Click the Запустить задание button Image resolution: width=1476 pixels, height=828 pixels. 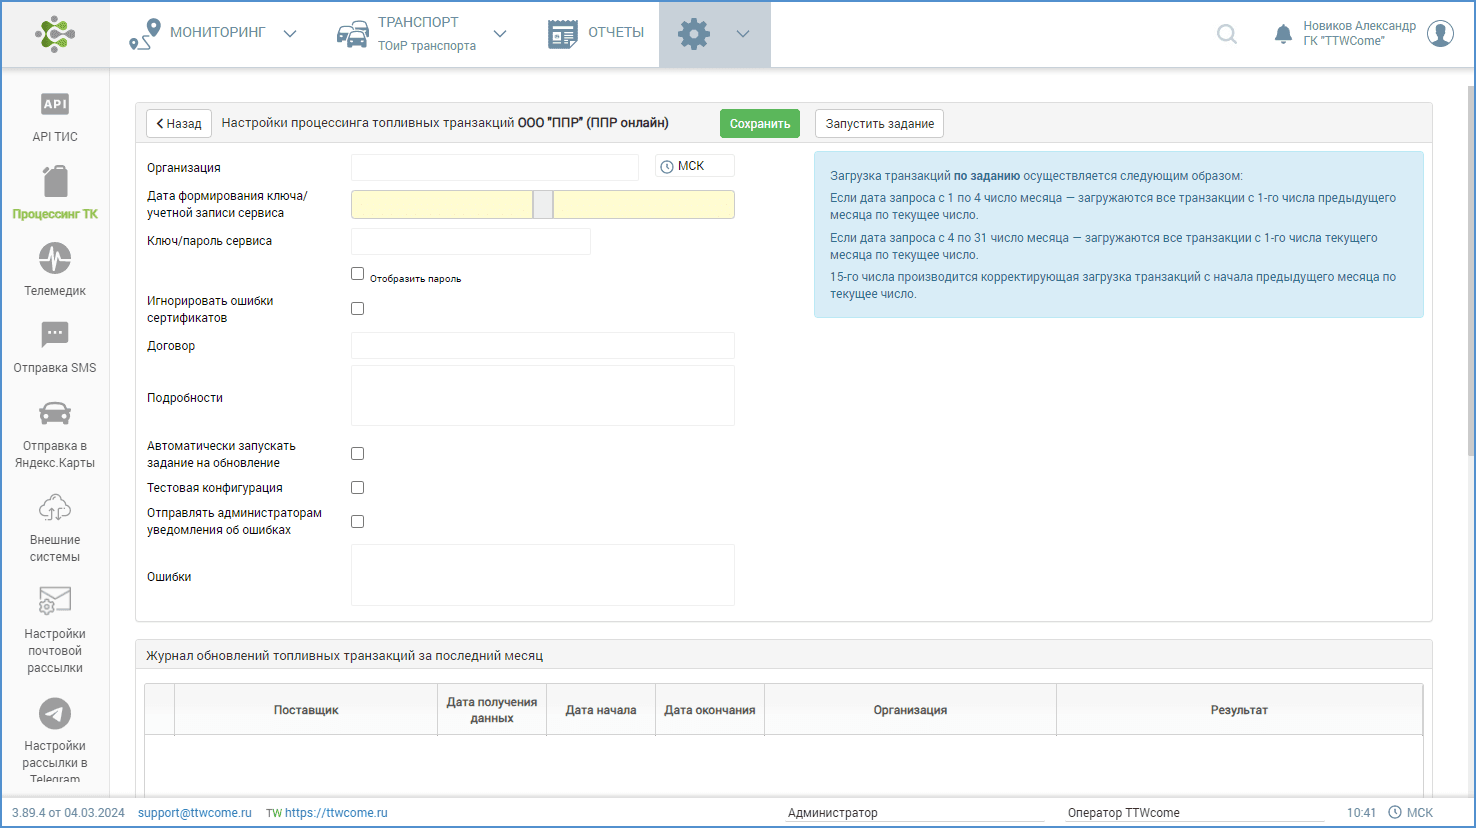click(879, 124)
